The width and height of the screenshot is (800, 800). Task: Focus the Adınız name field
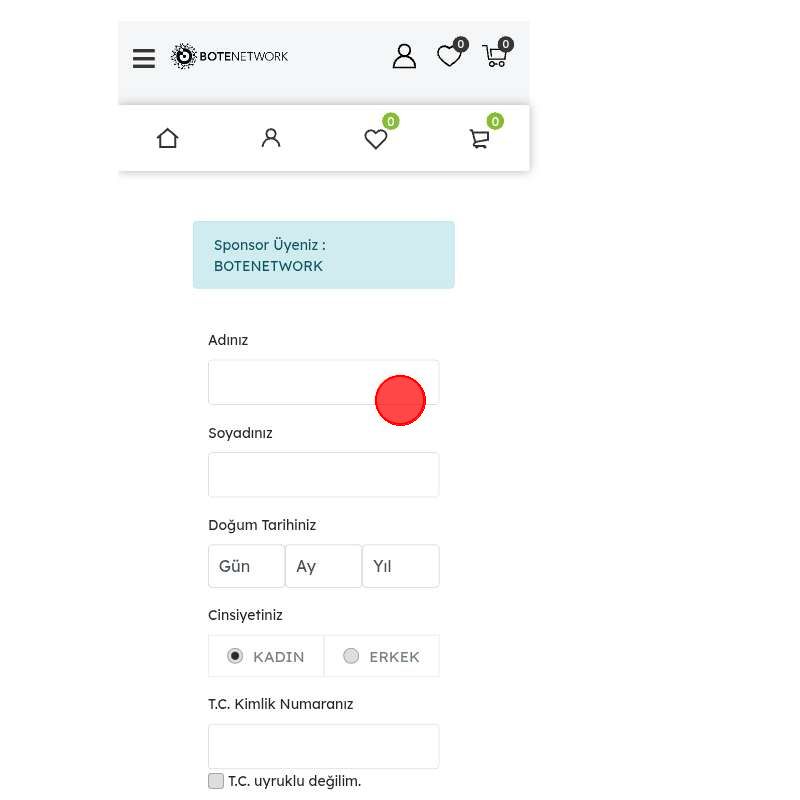coord(290,382)
